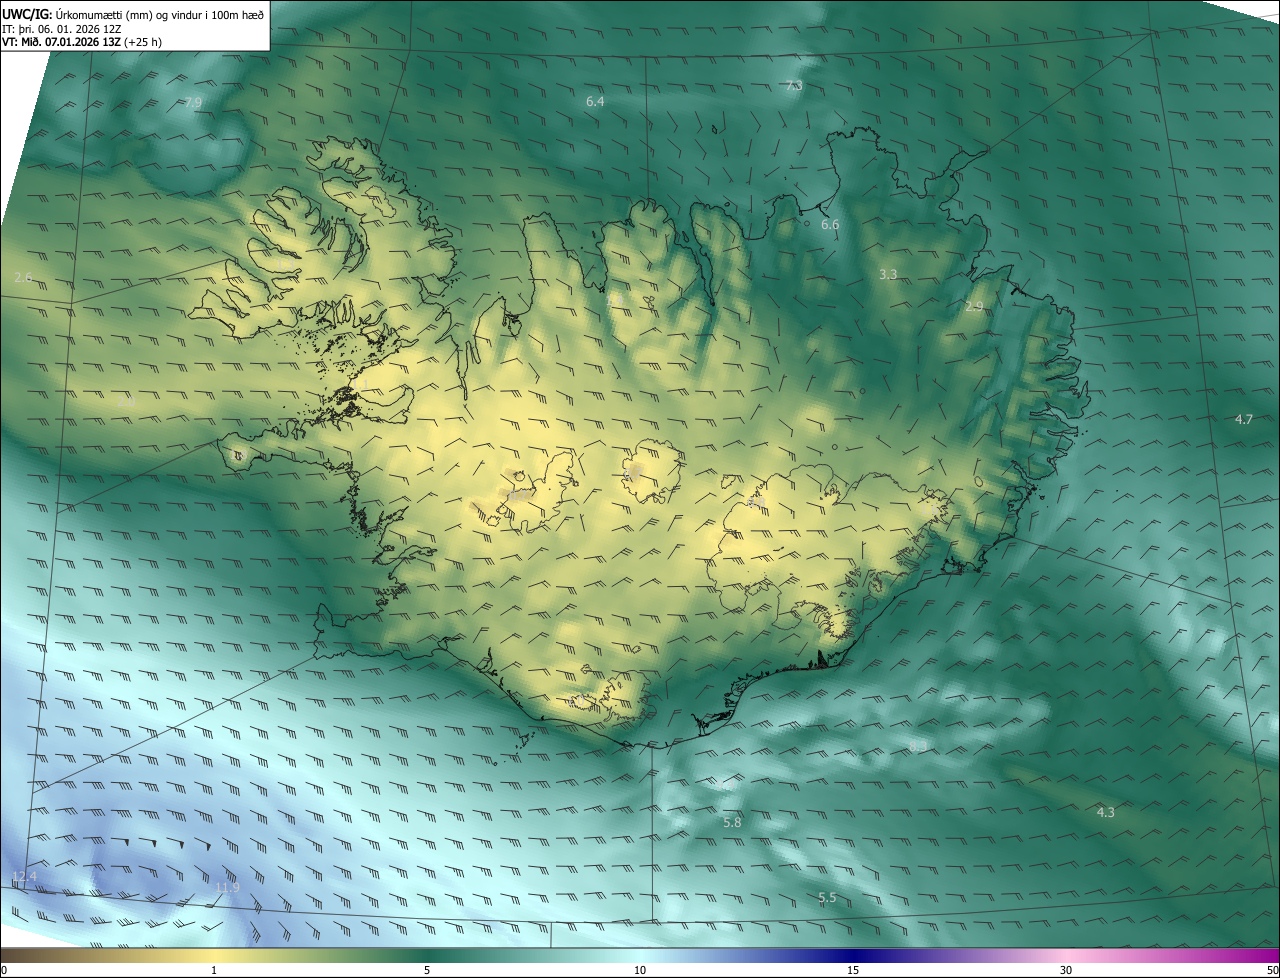Click the 6.6 value label in the northeast
Viewport: 1280px width, 978px height.
pyautogui.click(x=830, y=225)
